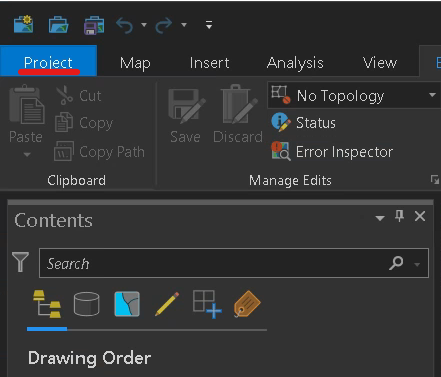Click the Undo arrow
Viewport: 441px width, 377px height.
124,25
